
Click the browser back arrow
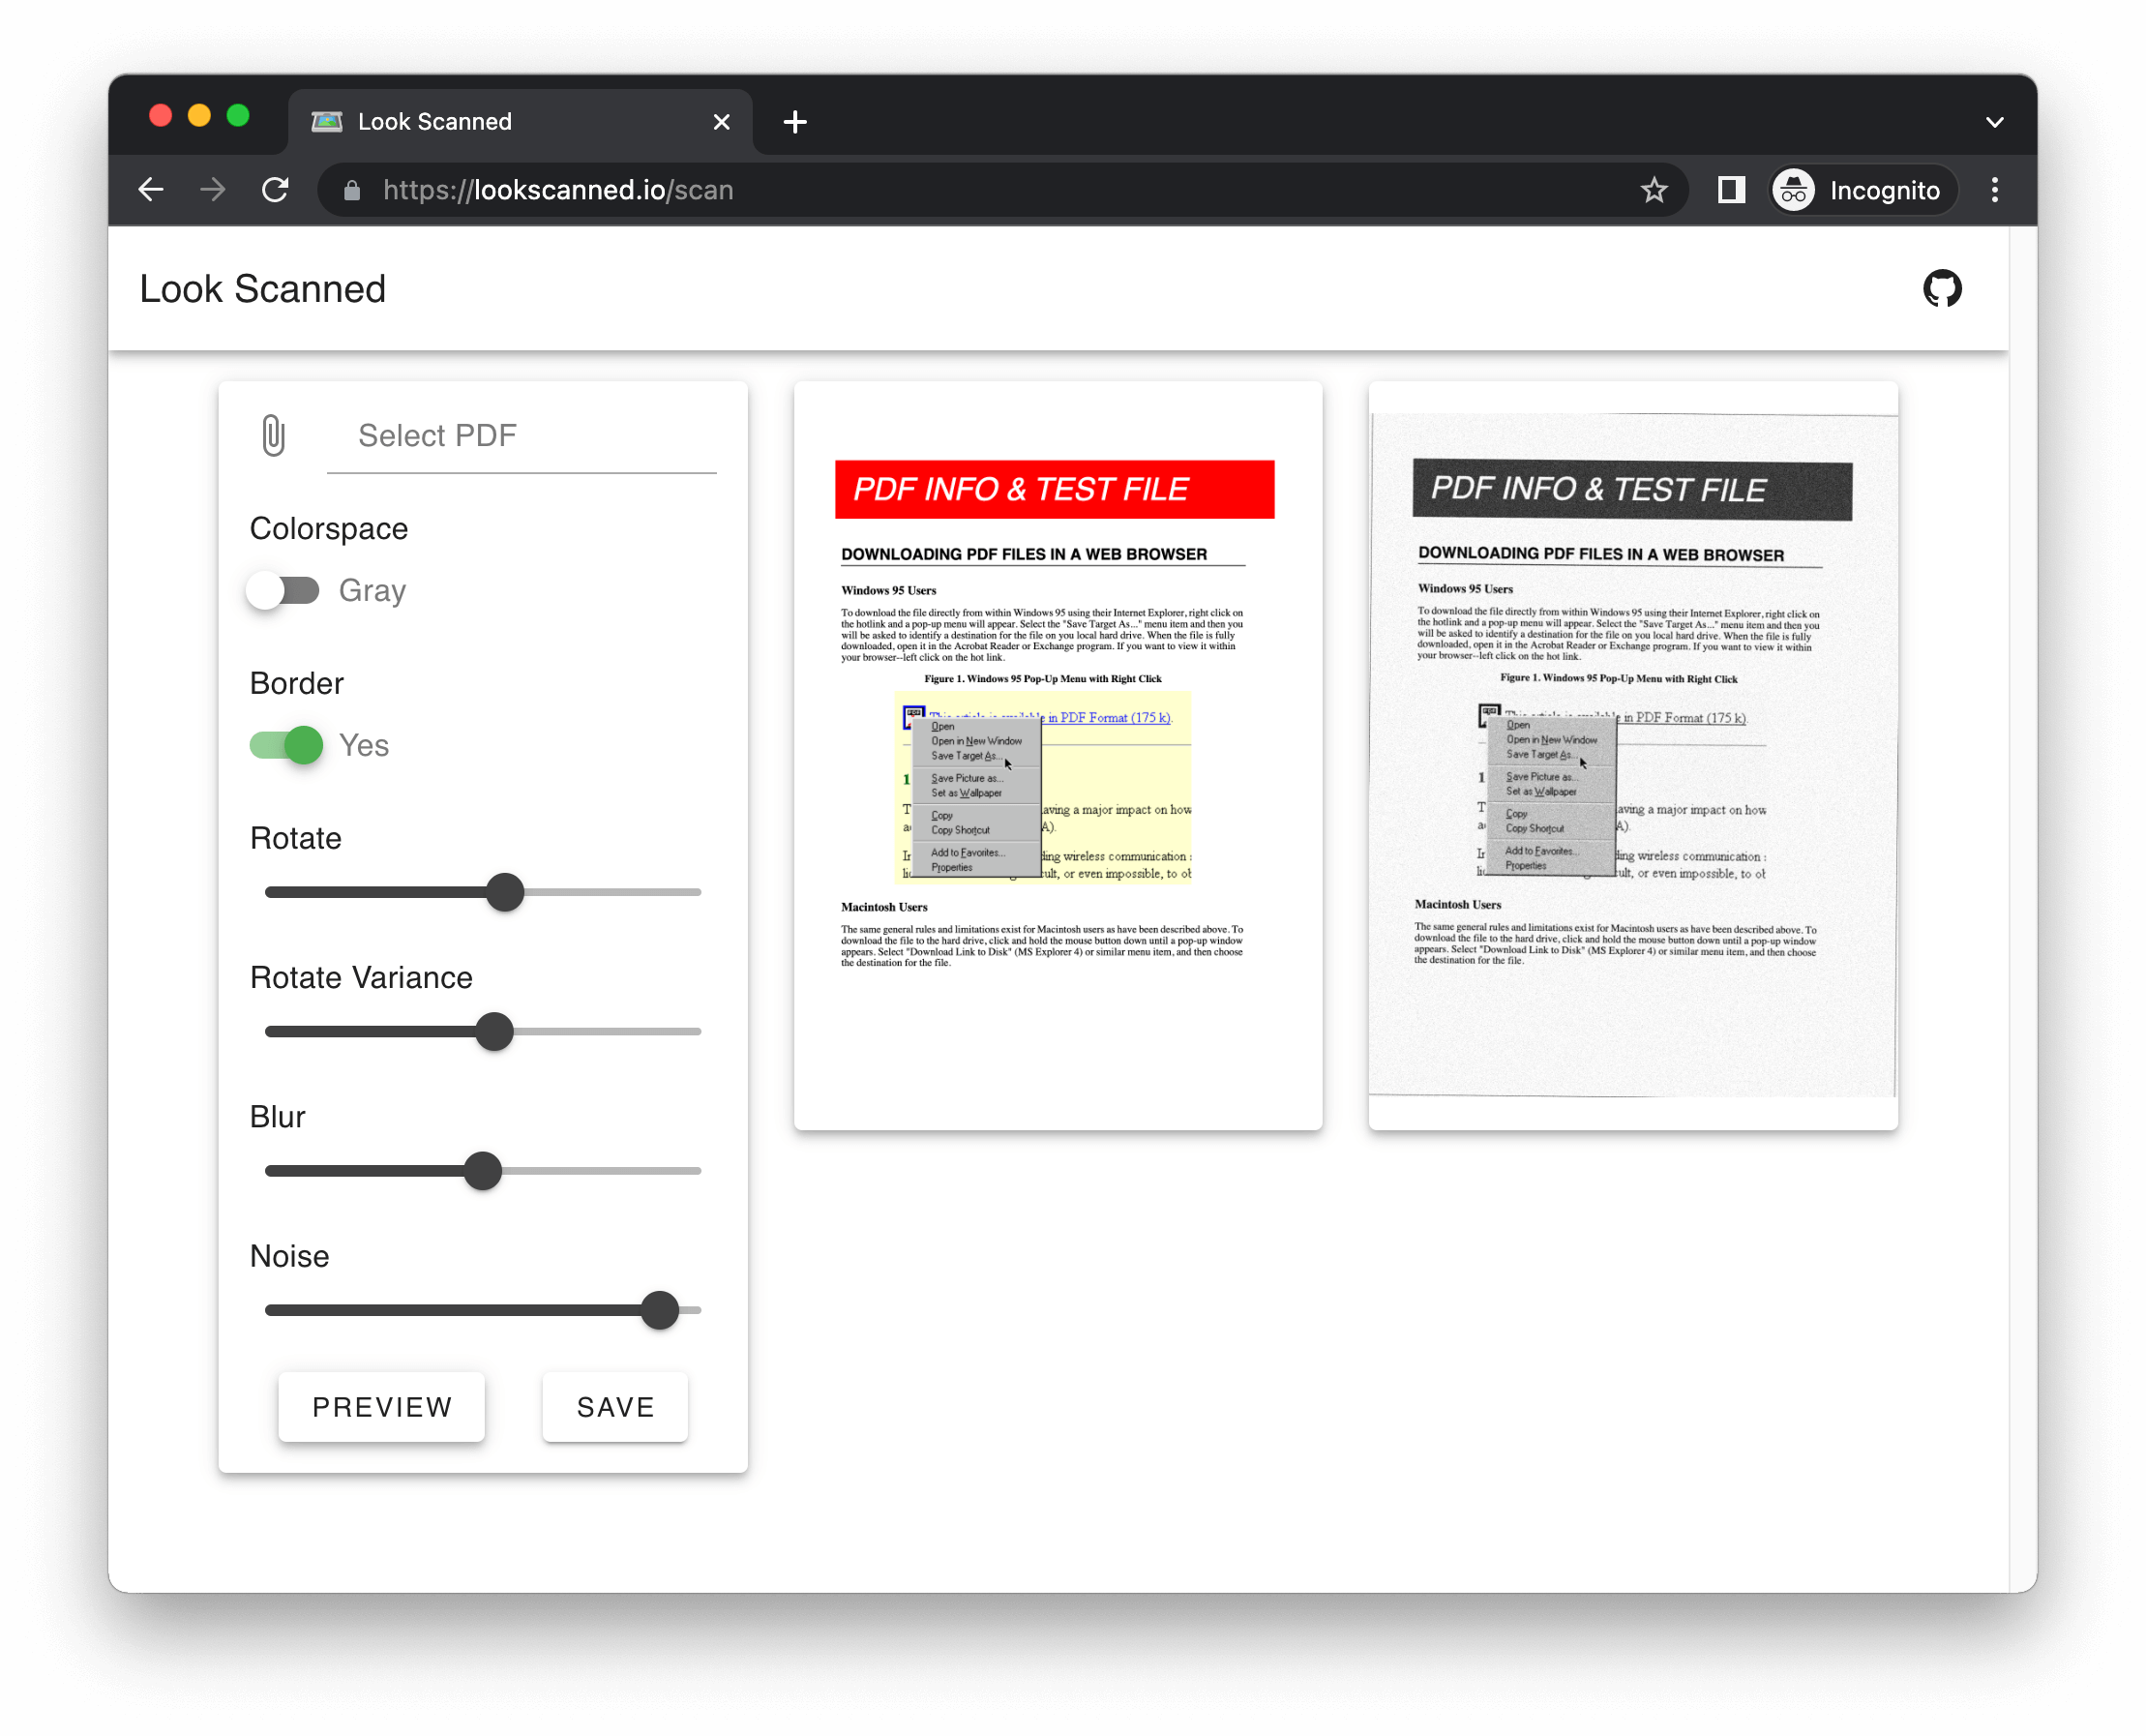[151, 190]
